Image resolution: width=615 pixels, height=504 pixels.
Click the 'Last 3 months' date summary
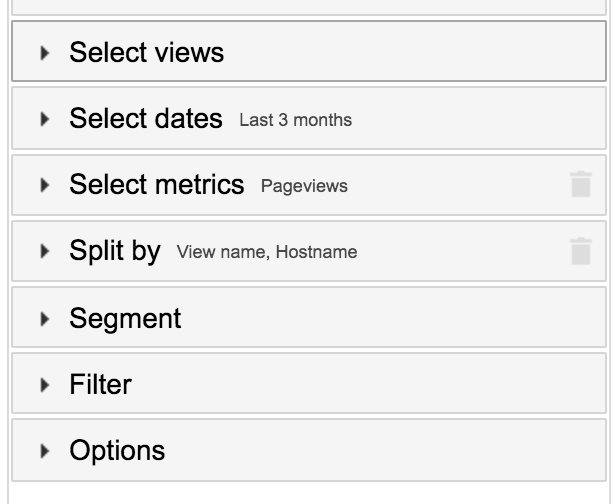tap(296, 121)
